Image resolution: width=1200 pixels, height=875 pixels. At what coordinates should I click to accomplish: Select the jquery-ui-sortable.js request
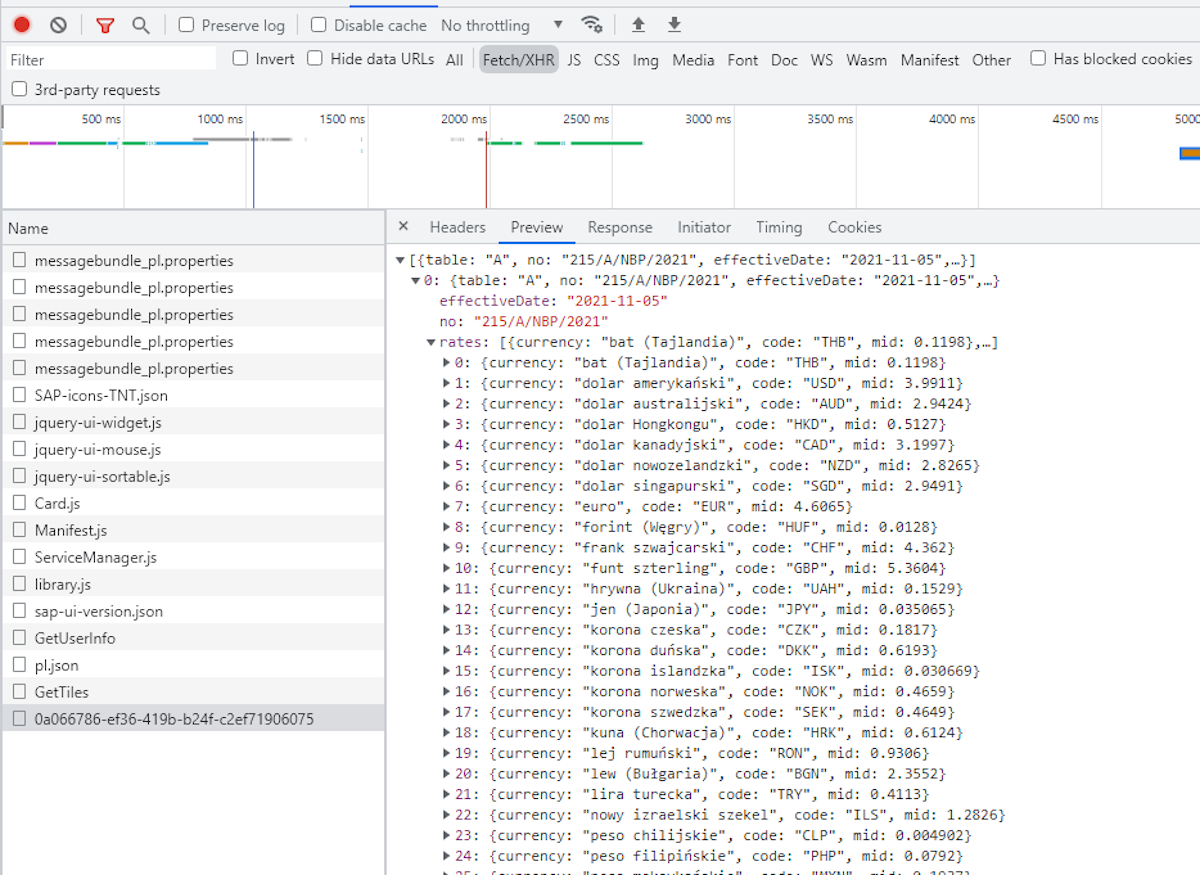193,476
